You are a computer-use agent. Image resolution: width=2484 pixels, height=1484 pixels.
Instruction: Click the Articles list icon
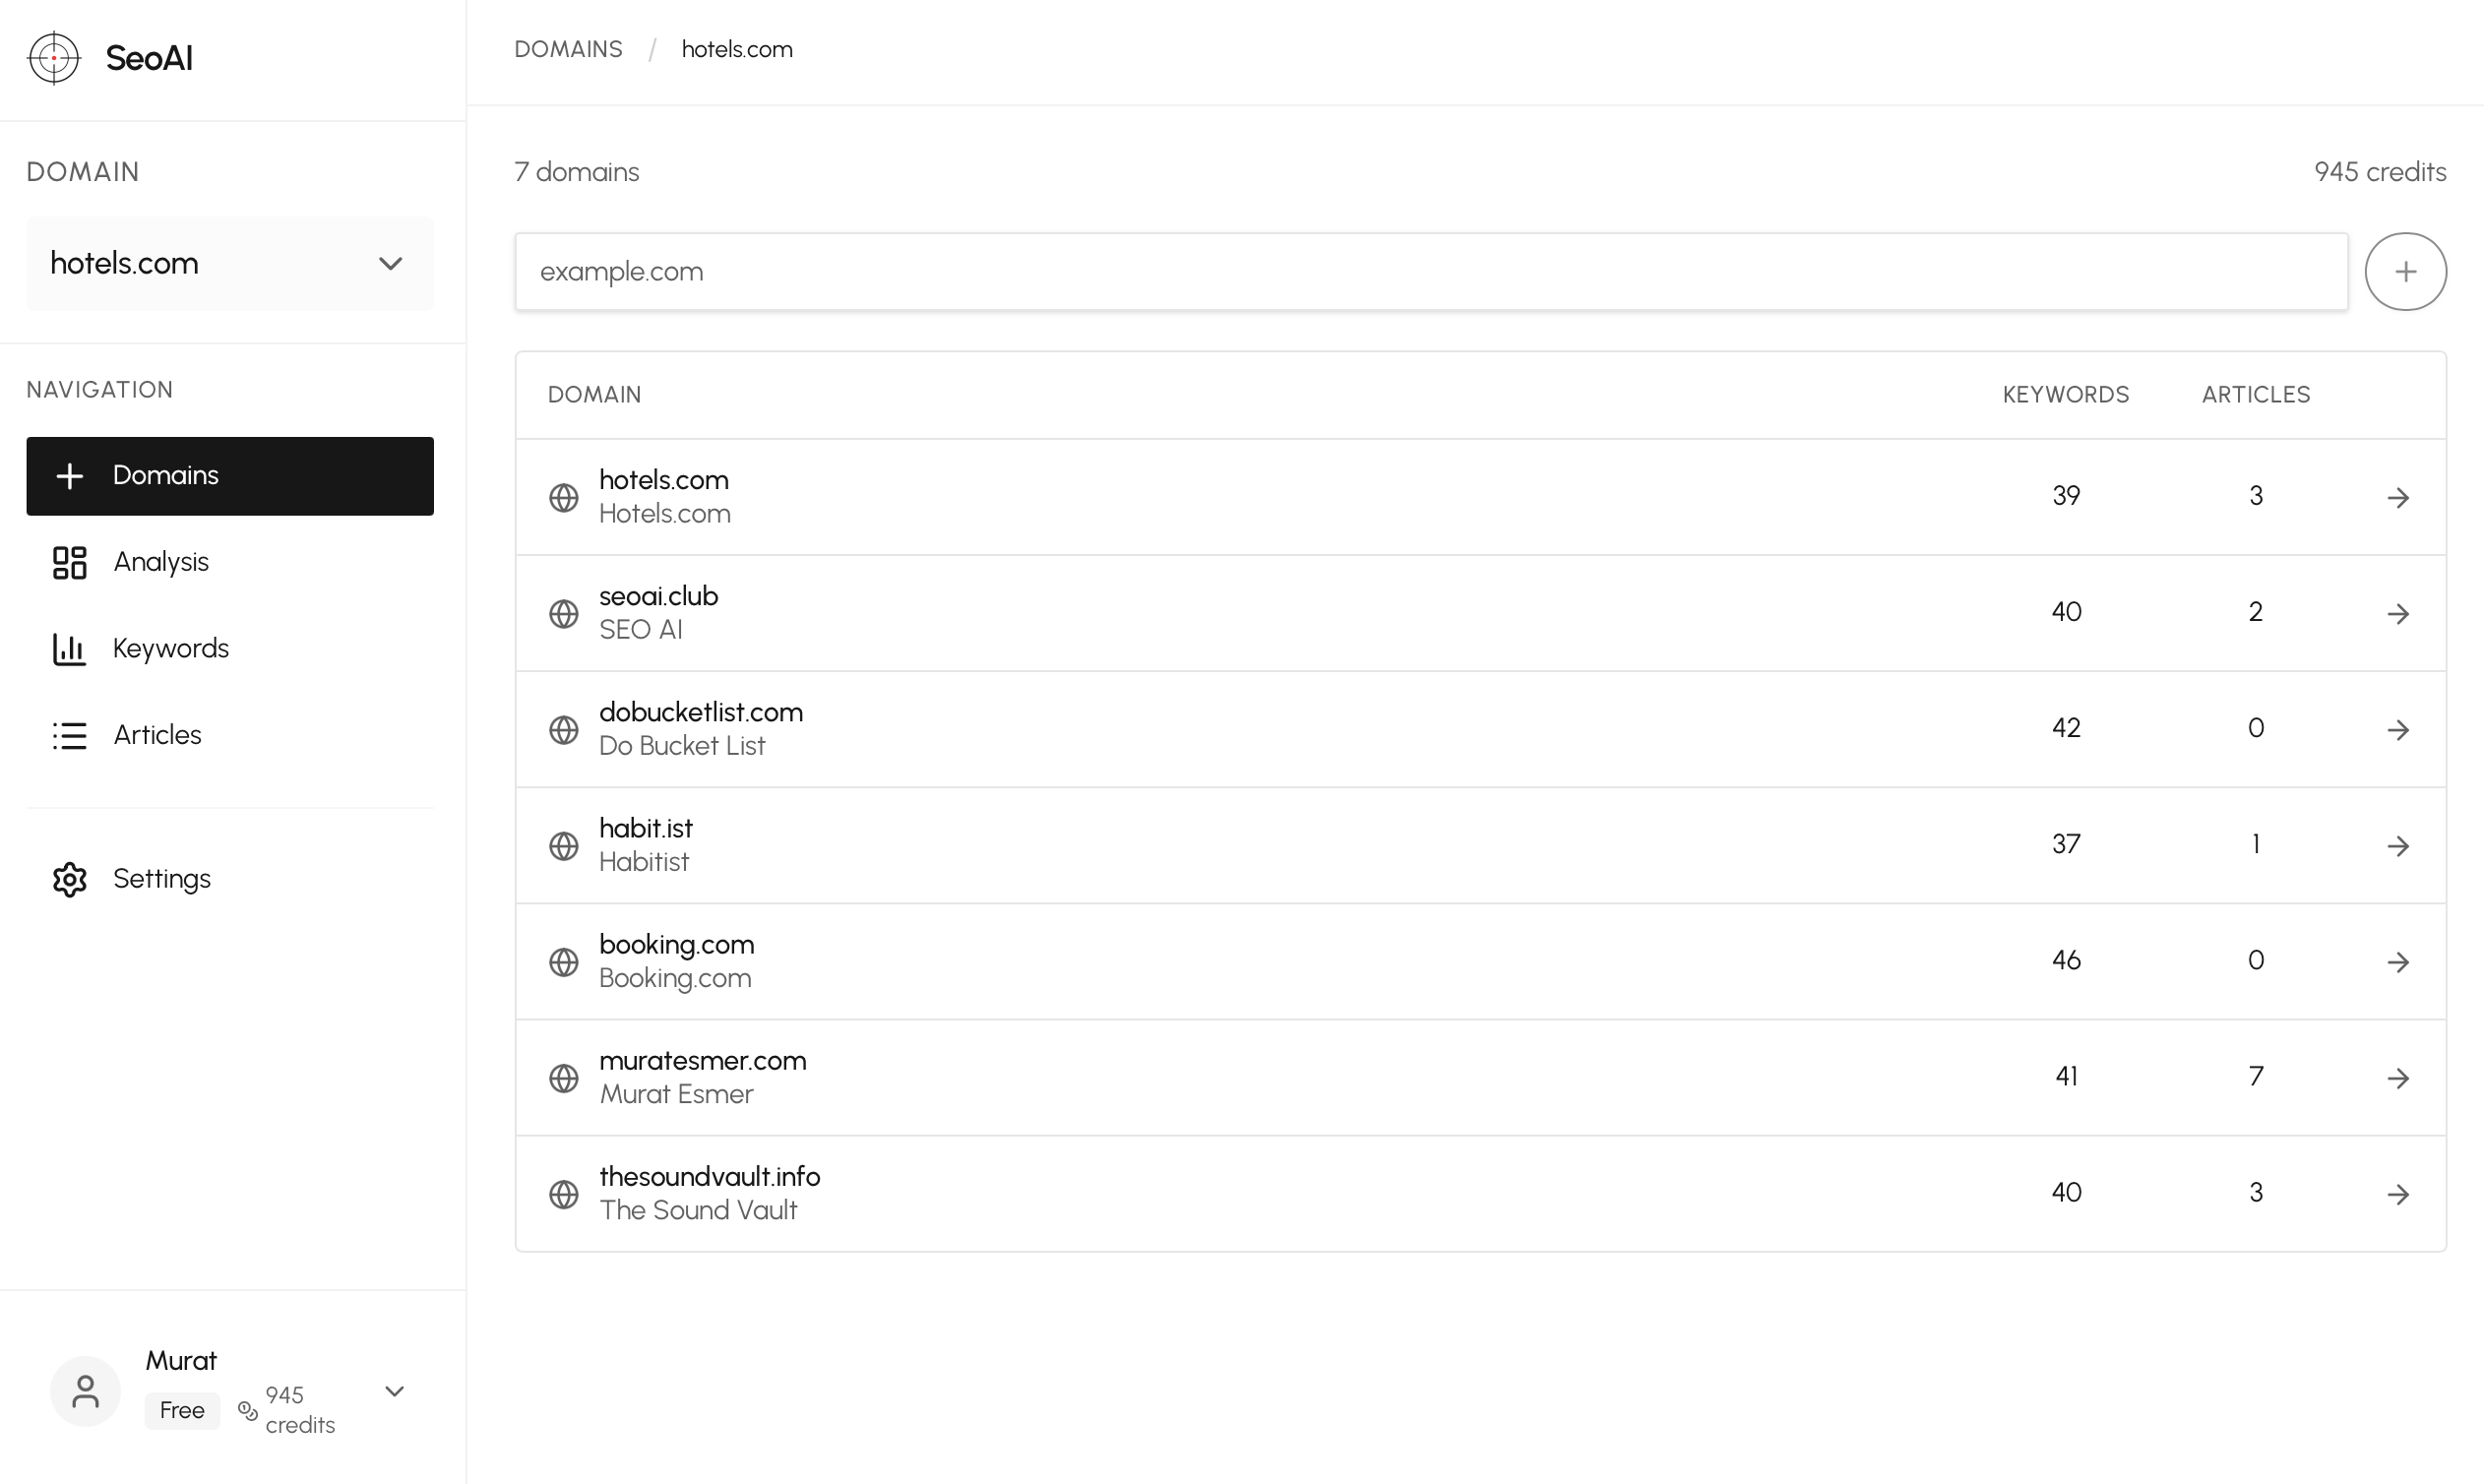(69, 735)
